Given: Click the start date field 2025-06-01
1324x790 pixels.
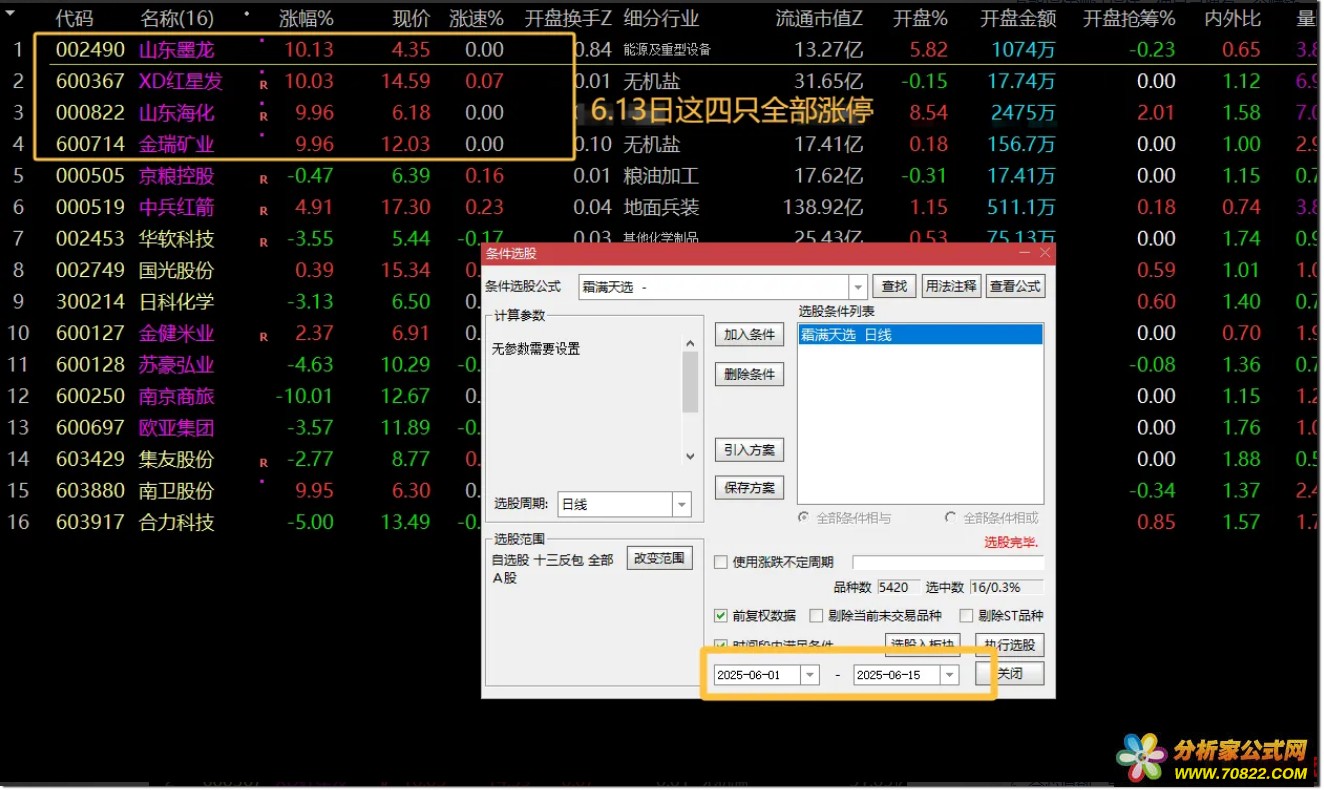Looking at the screenshot, I should [758, 675].
